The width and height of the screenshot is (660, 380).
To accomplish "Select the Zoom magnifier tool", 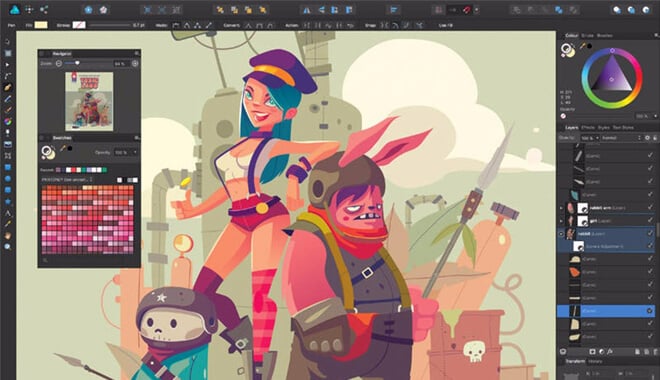I will point(8,247).
